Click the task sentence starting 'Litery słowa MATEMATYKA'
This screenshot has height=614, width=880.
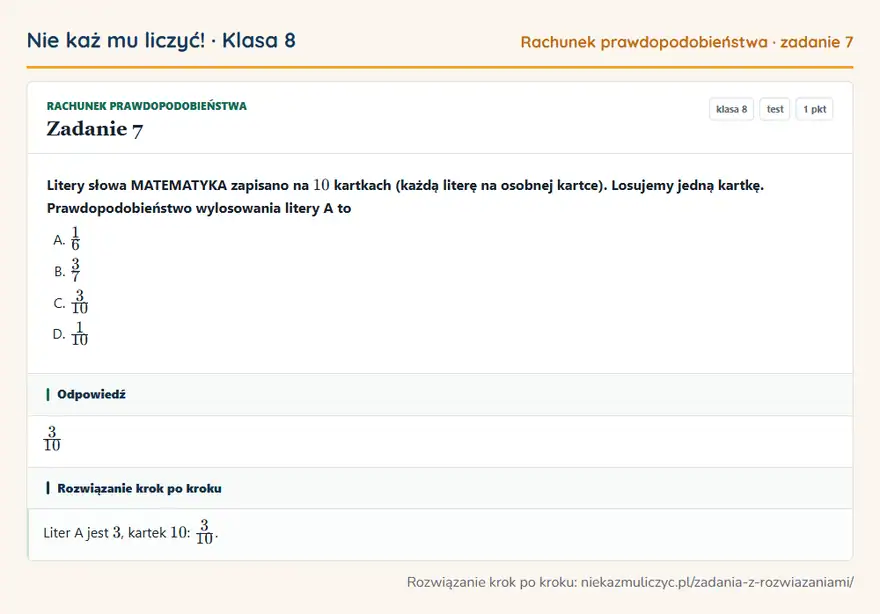pyautogui.click(x=405, y=185)
